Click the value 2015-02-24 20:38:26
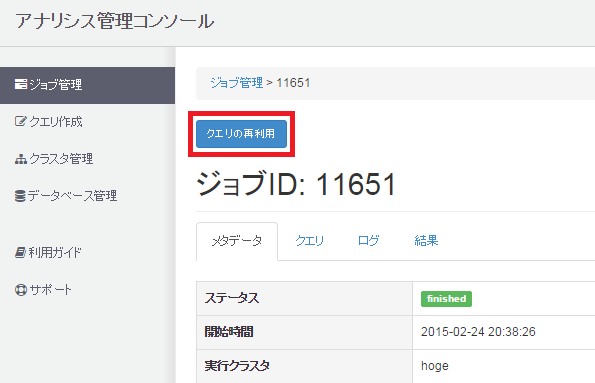 click(x=478, y=332)
